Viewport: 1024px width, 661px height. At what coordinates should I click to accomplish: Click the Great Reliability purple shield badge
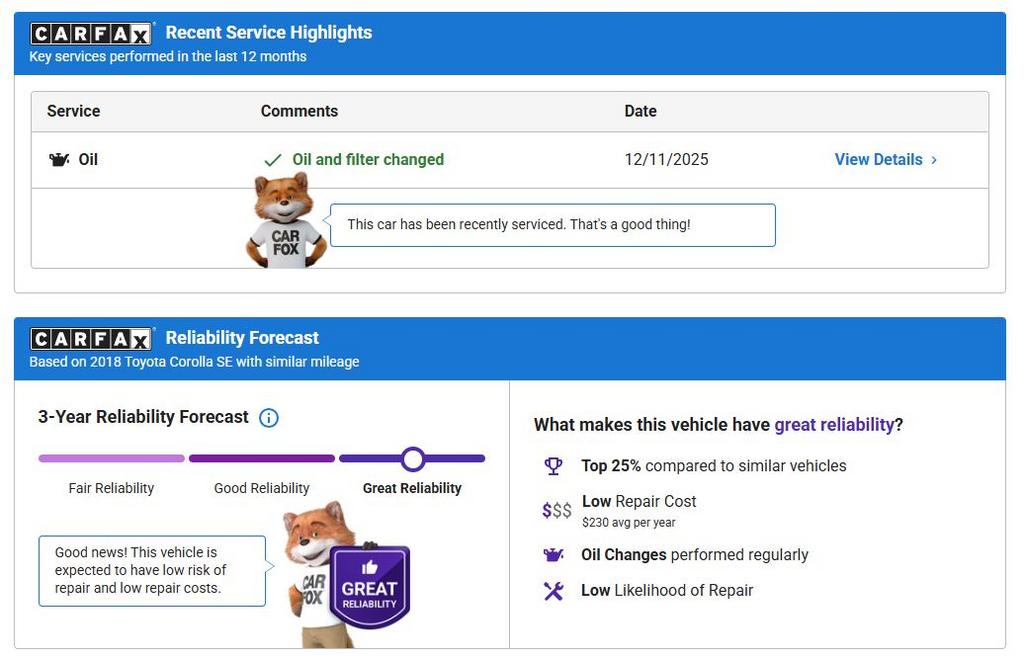click(x=369, y=587)
